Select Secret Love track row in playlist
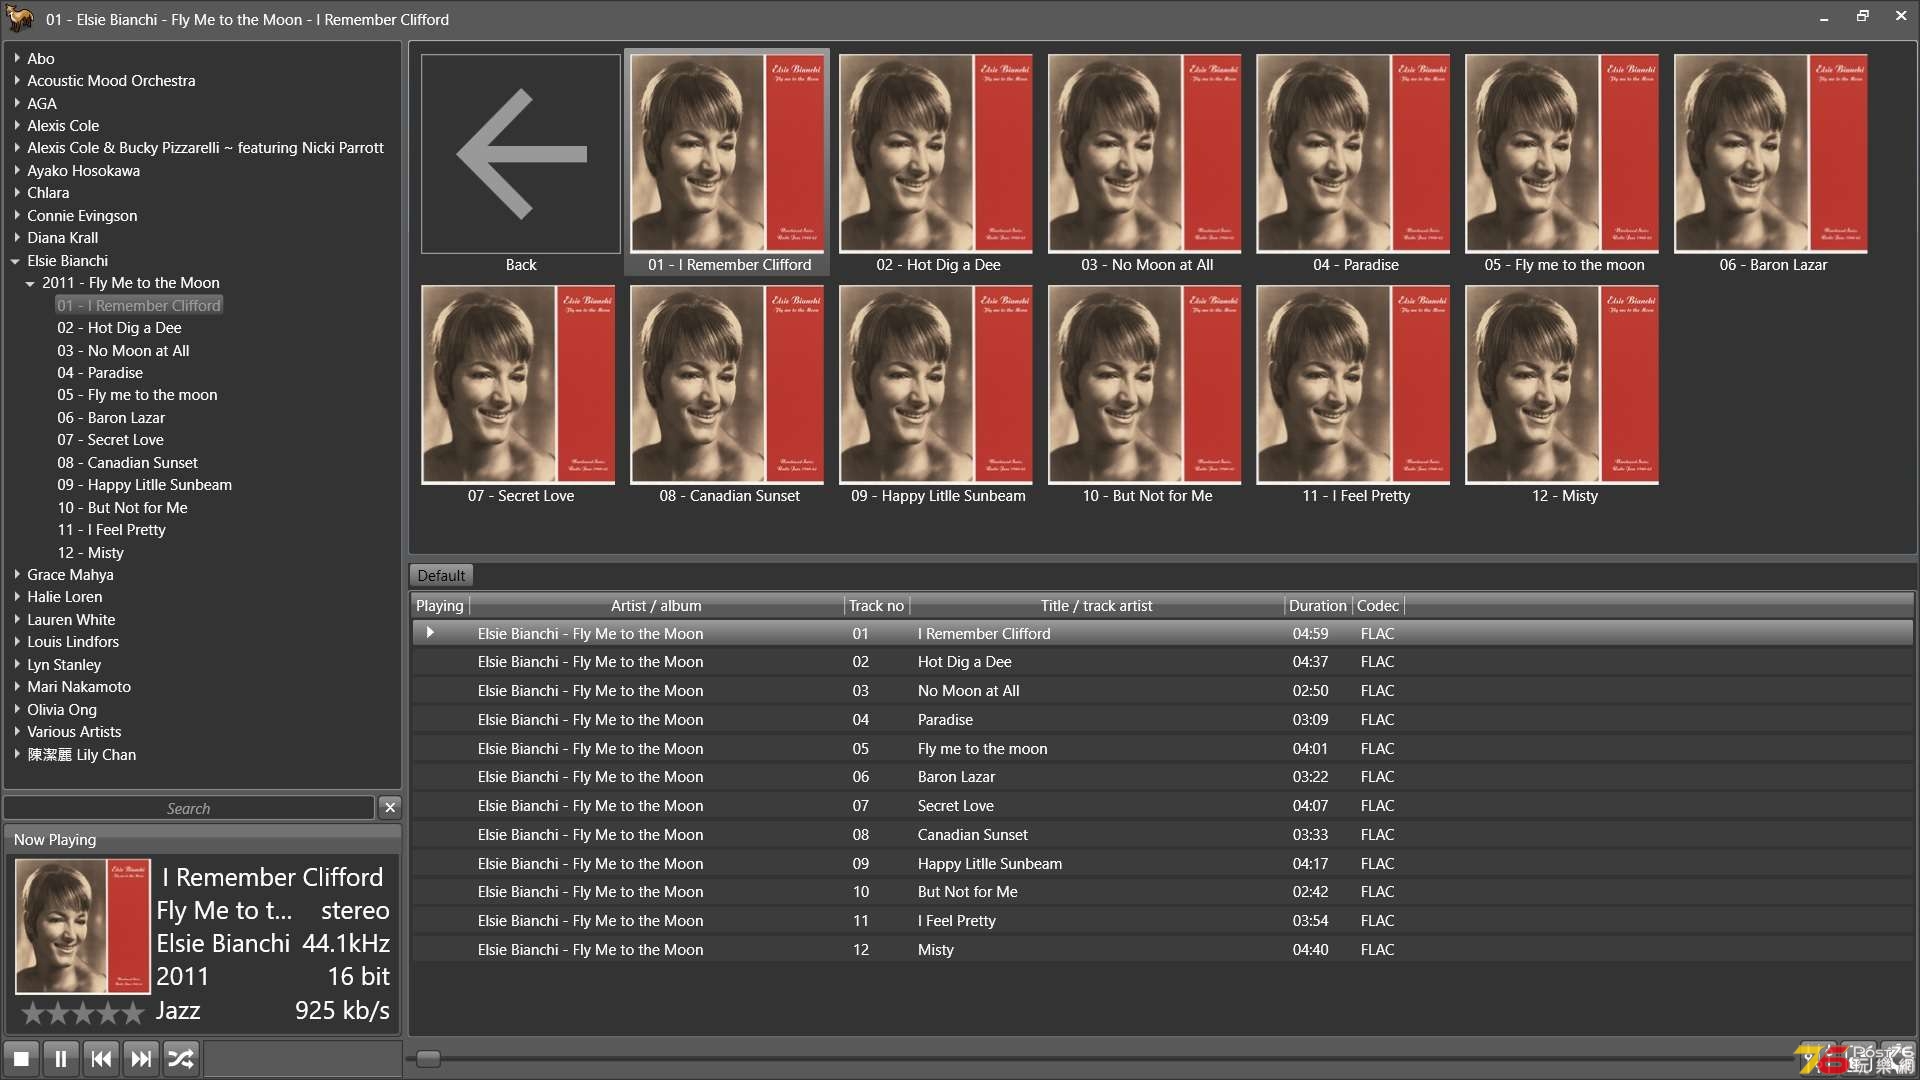This screenshot has width=1920, height=1080. coord(1162,806)
